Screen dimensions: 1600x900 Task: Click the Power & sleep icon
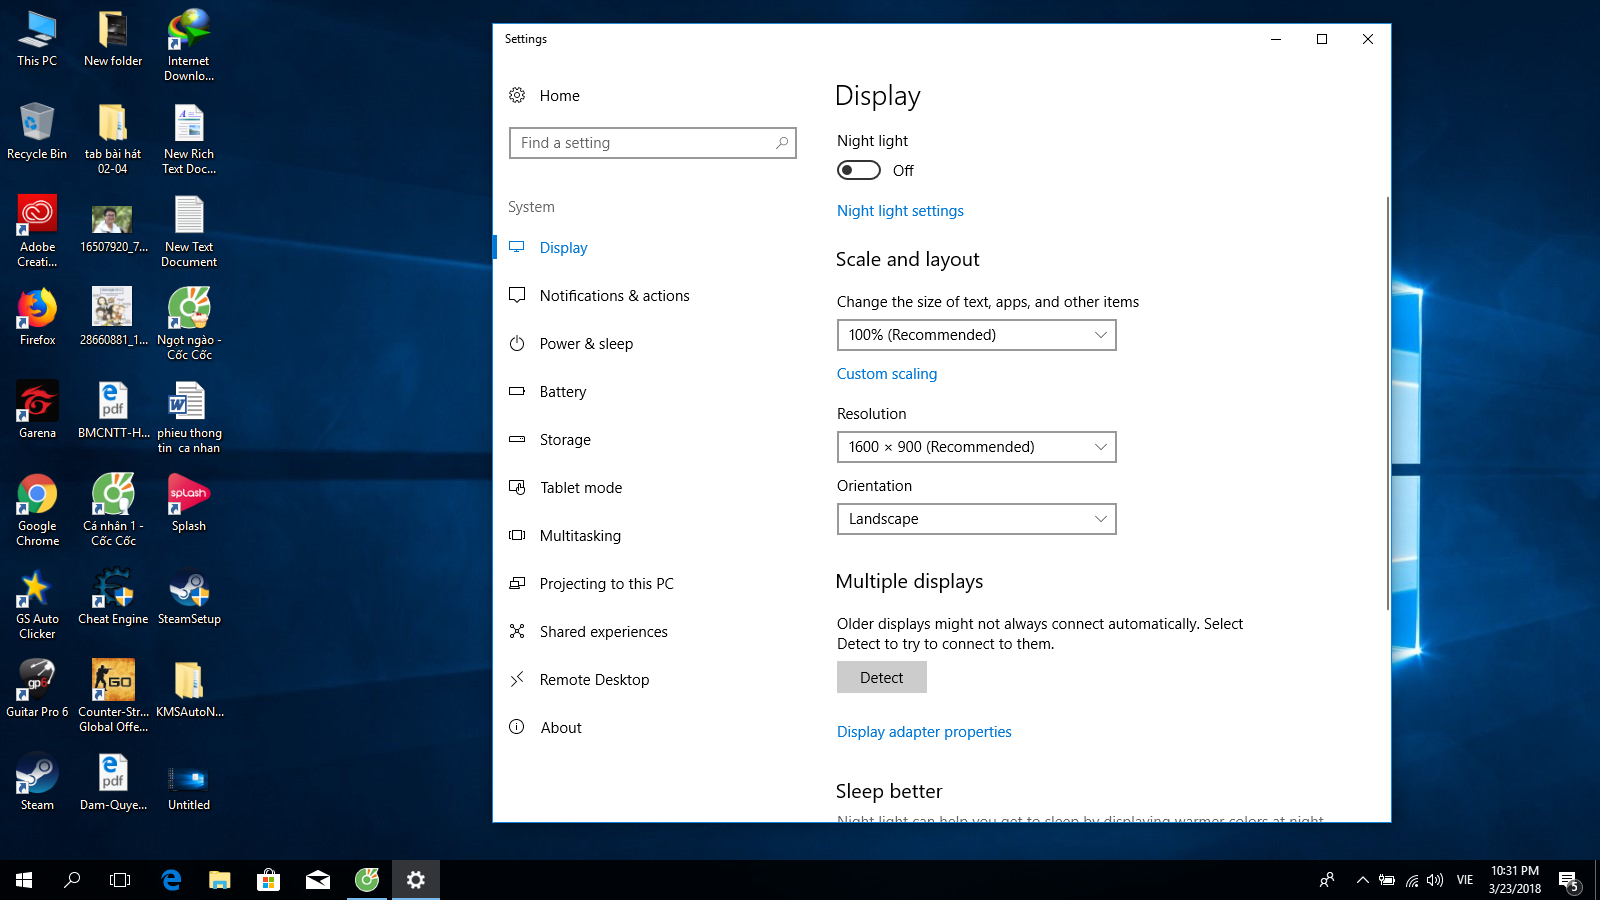(x=517, y=343)
